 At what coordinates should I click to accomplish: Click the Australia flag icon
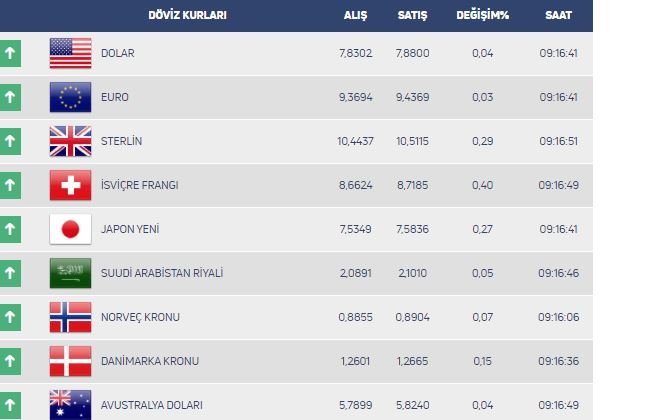point(70,404)
